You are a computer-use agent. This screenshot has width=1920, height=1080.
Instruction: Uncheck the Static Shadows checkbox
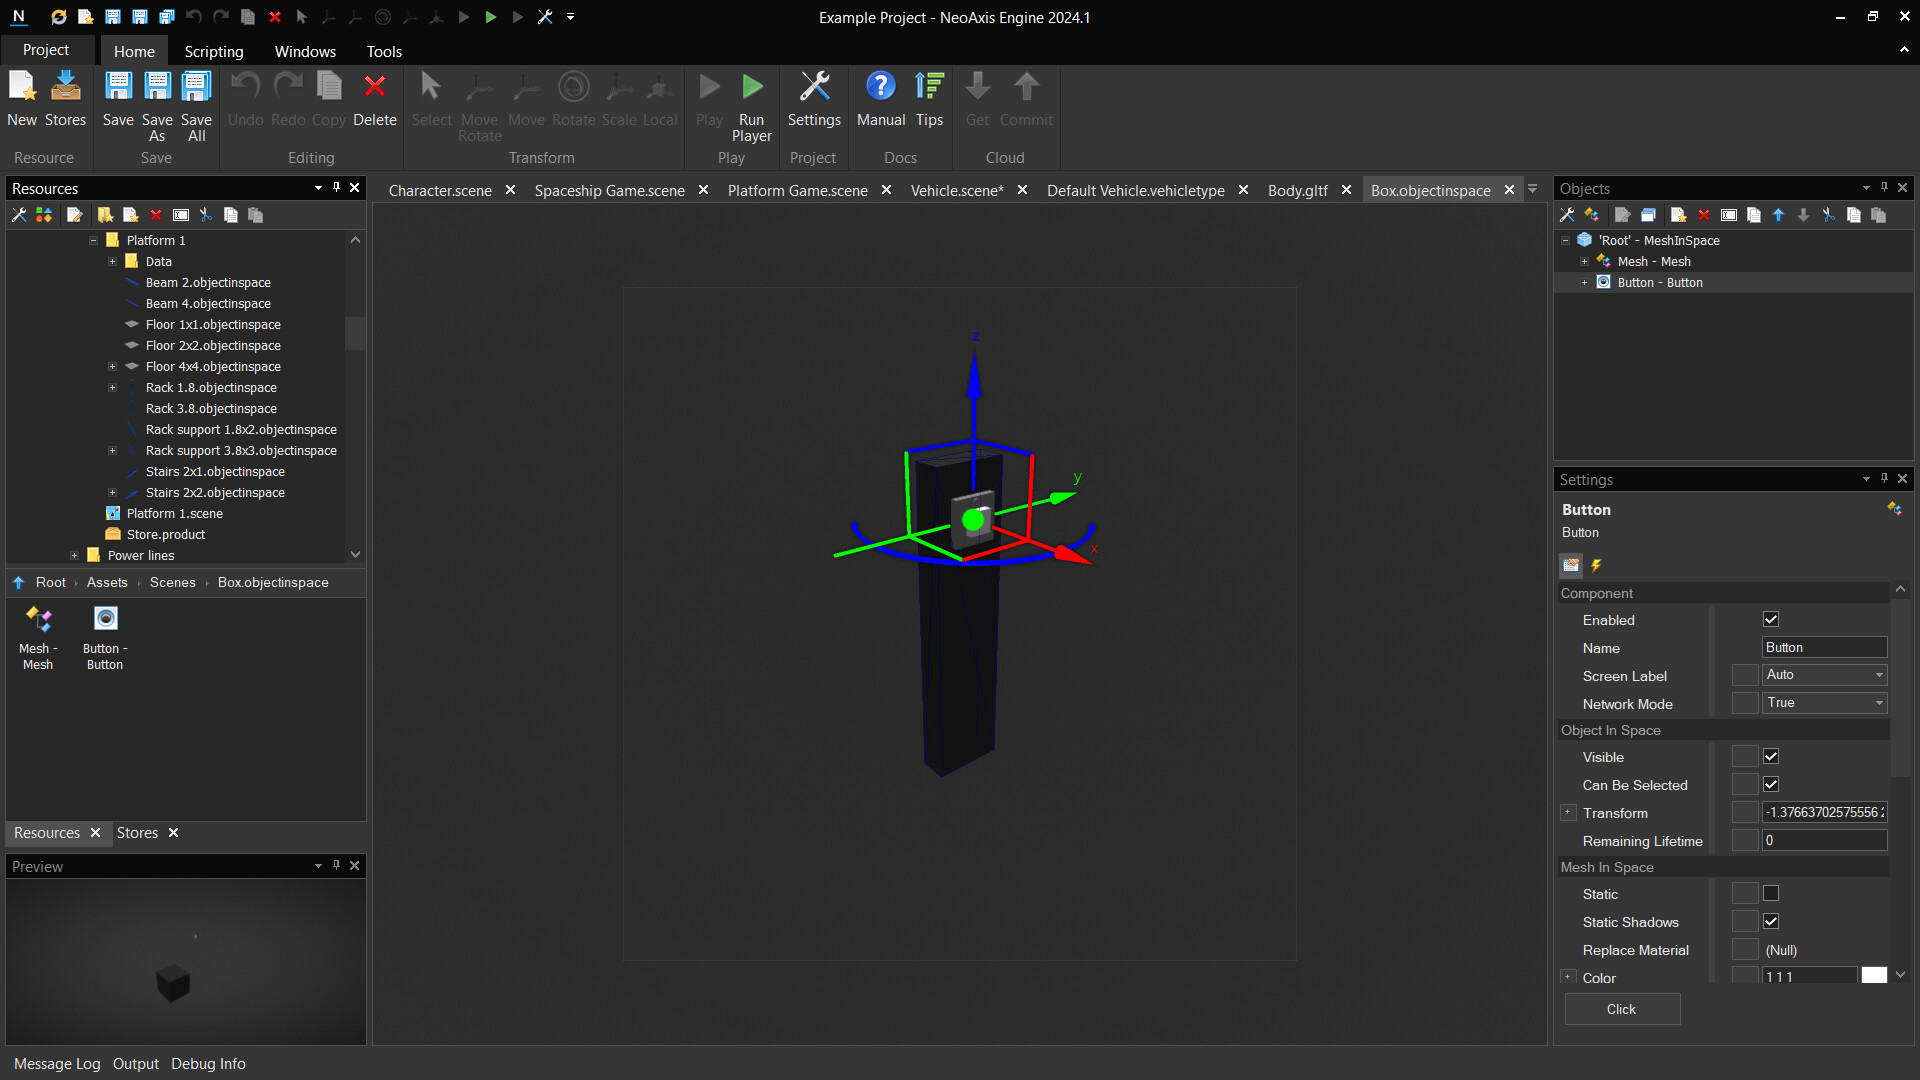point(1771,922)
